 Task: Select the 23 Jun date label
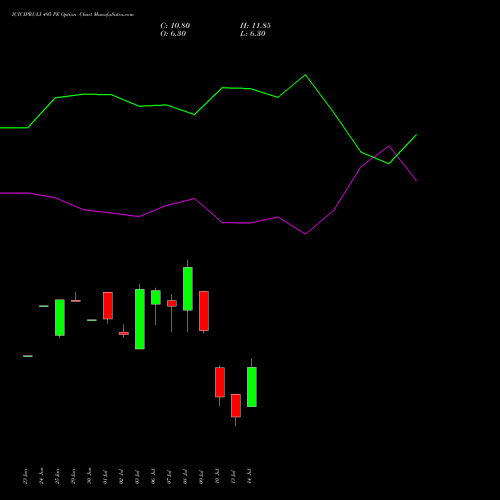(x=25, y=476)
